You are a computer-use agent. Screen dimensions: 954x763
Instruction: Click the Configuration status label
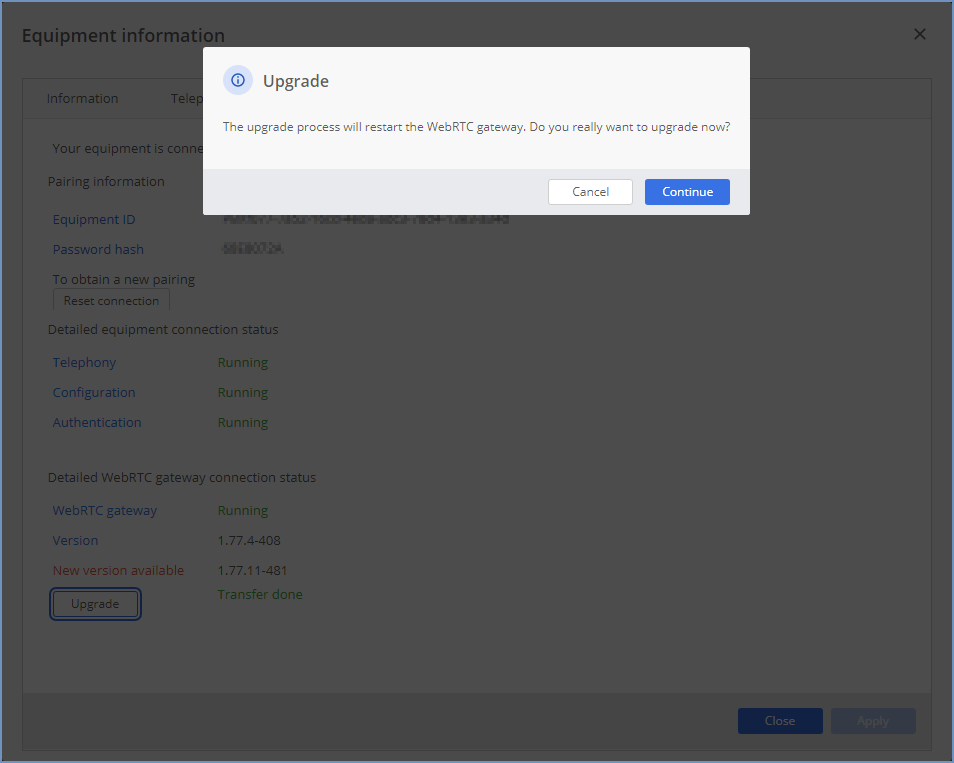[94, 392]
